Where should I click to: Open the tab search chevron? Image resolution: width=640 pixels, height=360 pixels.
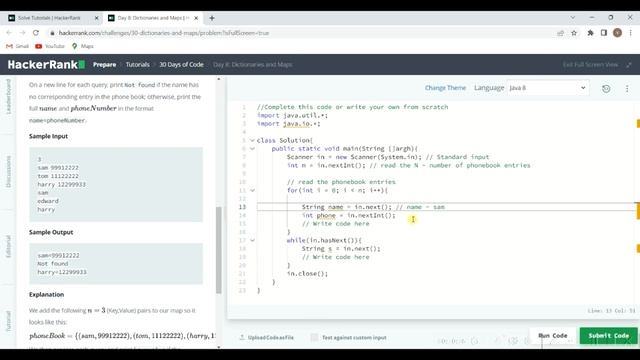click(x=573, y=18)
